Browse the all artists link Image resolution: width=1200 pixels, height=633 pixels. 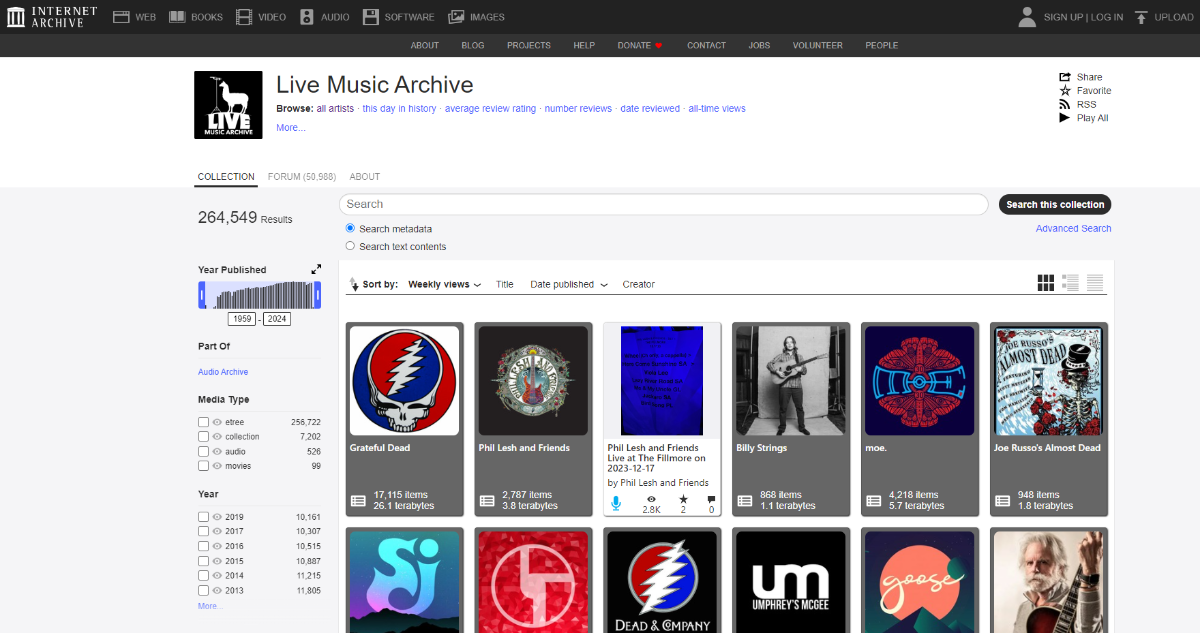tap(335, 109)
